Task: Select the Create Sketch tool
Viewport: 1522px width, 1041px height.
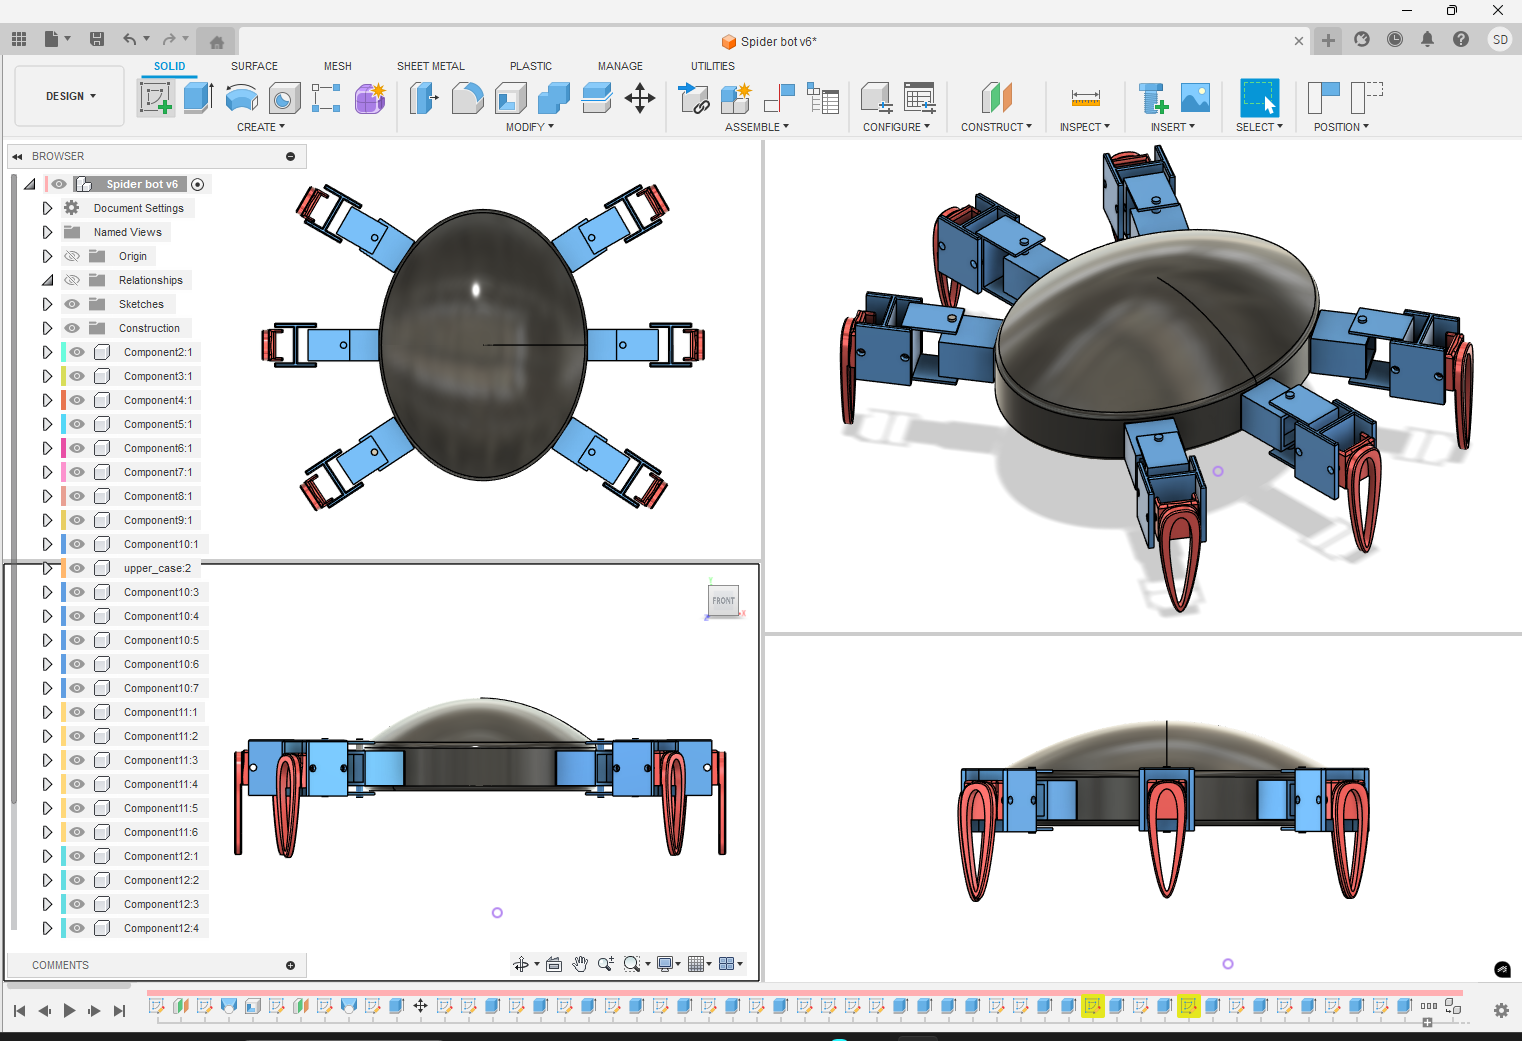Action: pyautogui.click(x=155, y=98)
